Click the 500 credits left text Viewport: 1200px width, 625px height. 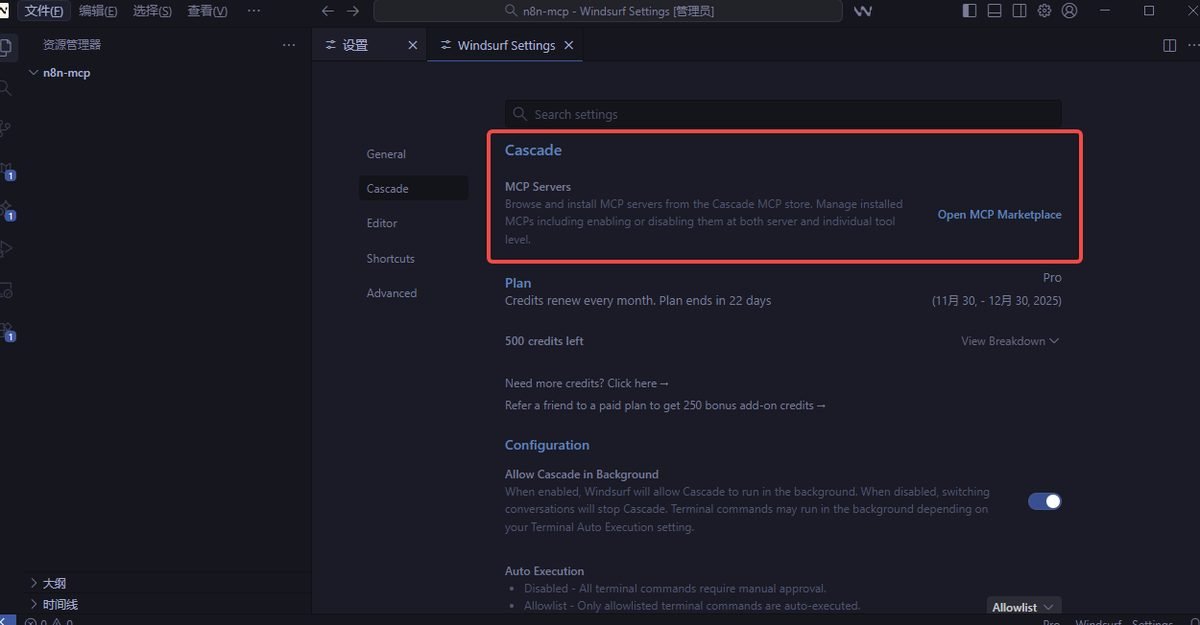(544, 341)
